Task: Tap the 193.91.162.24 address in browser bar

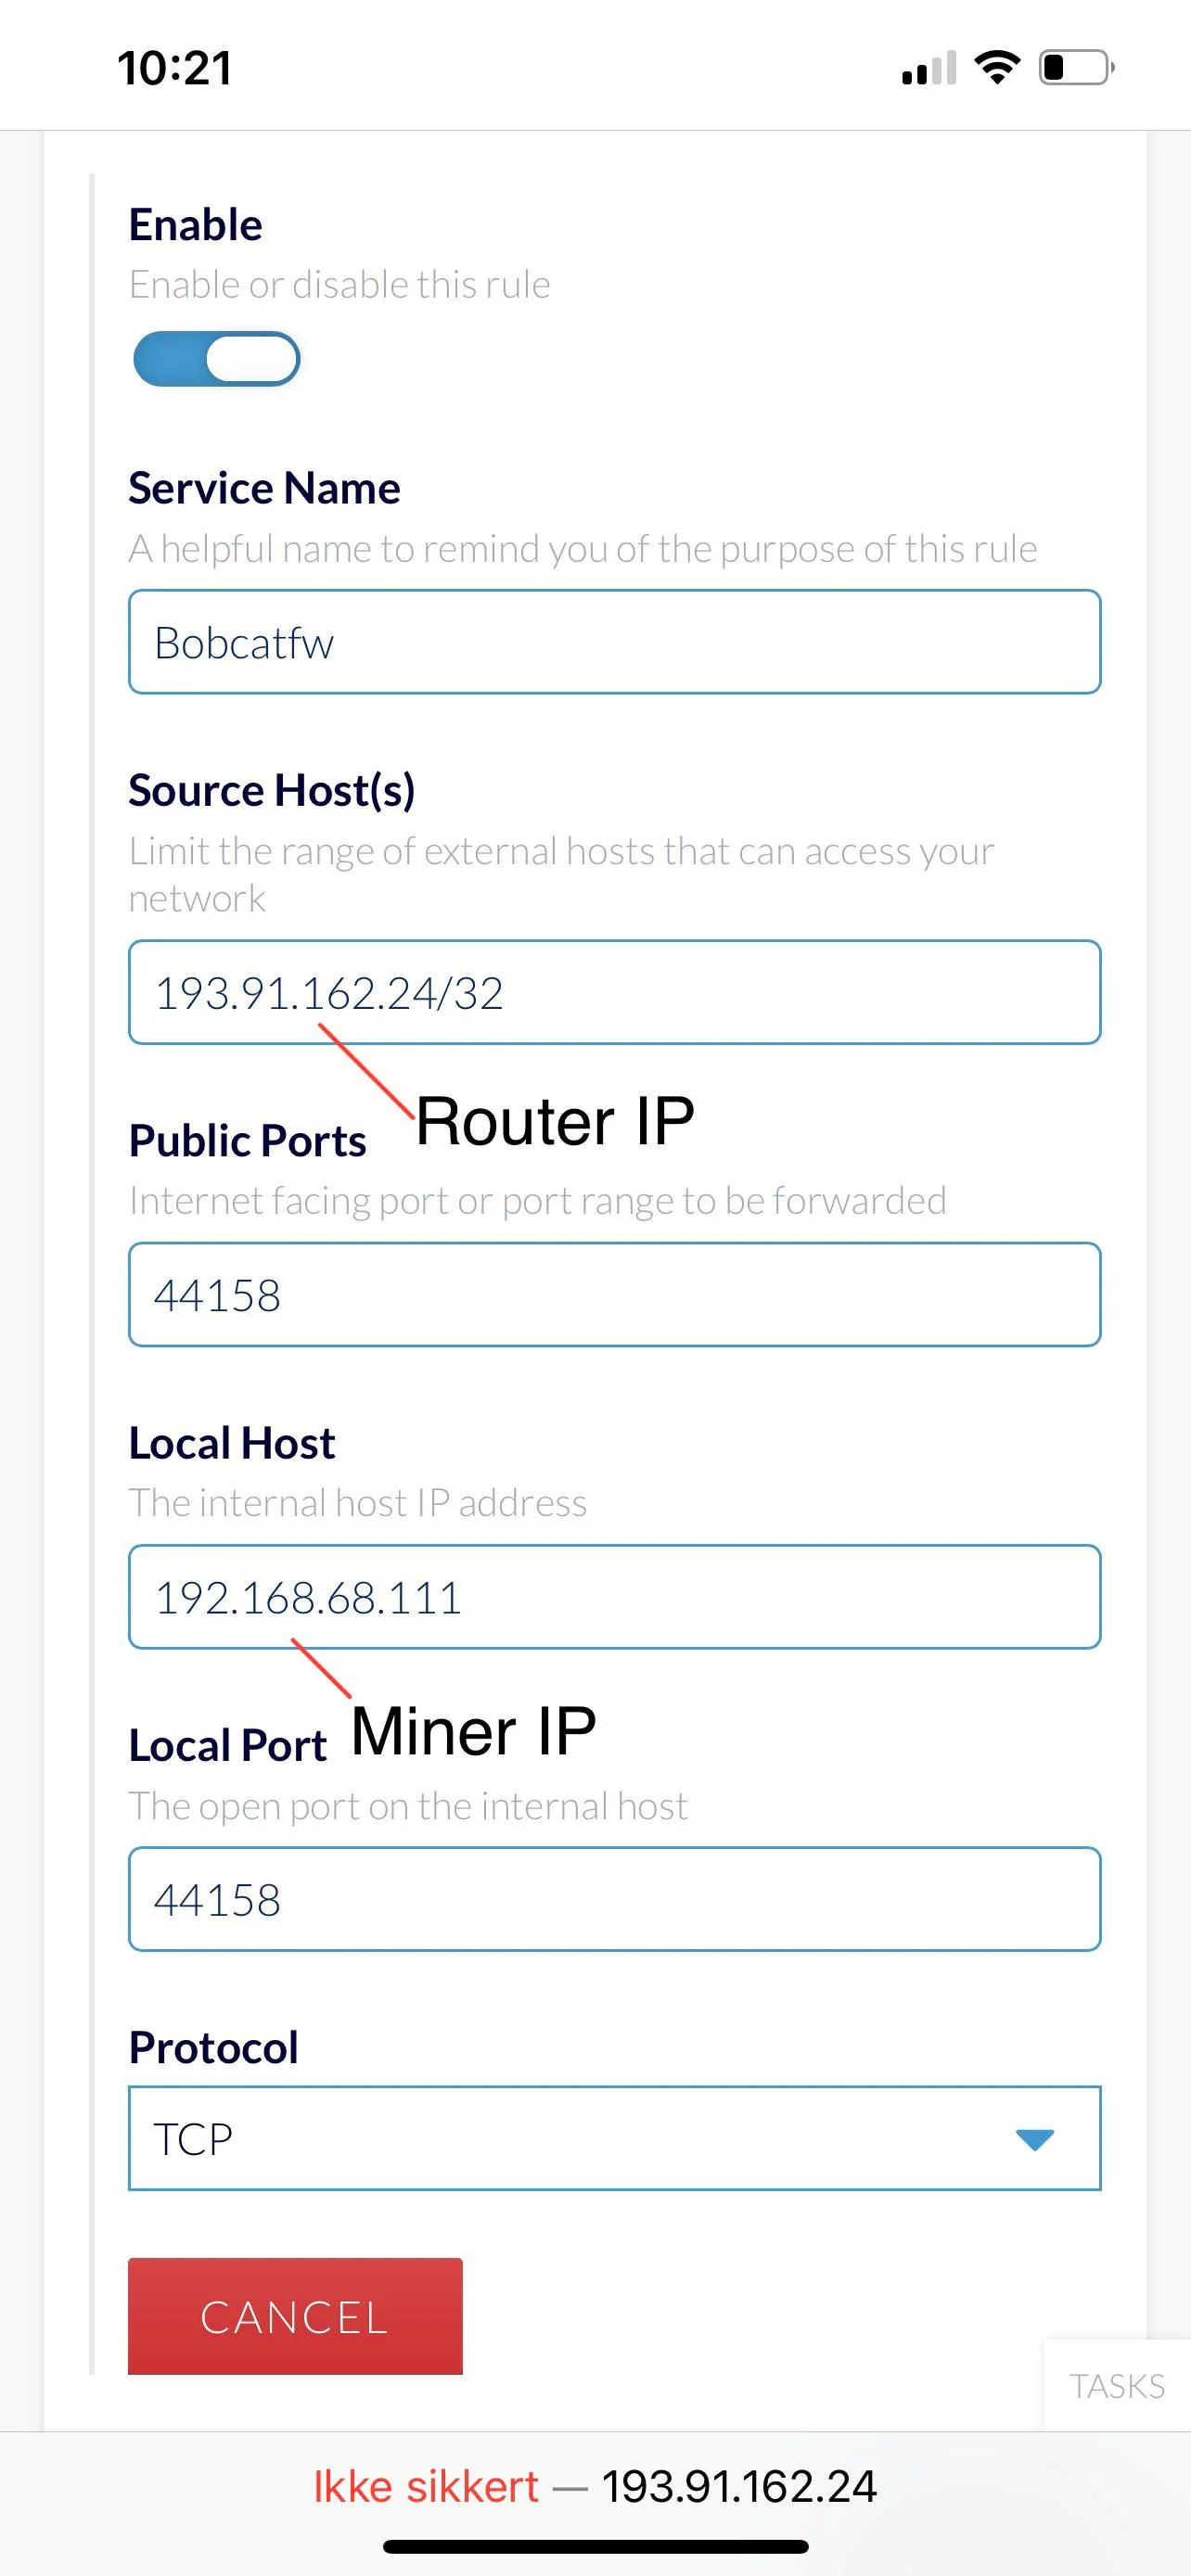Action: 739,2487
